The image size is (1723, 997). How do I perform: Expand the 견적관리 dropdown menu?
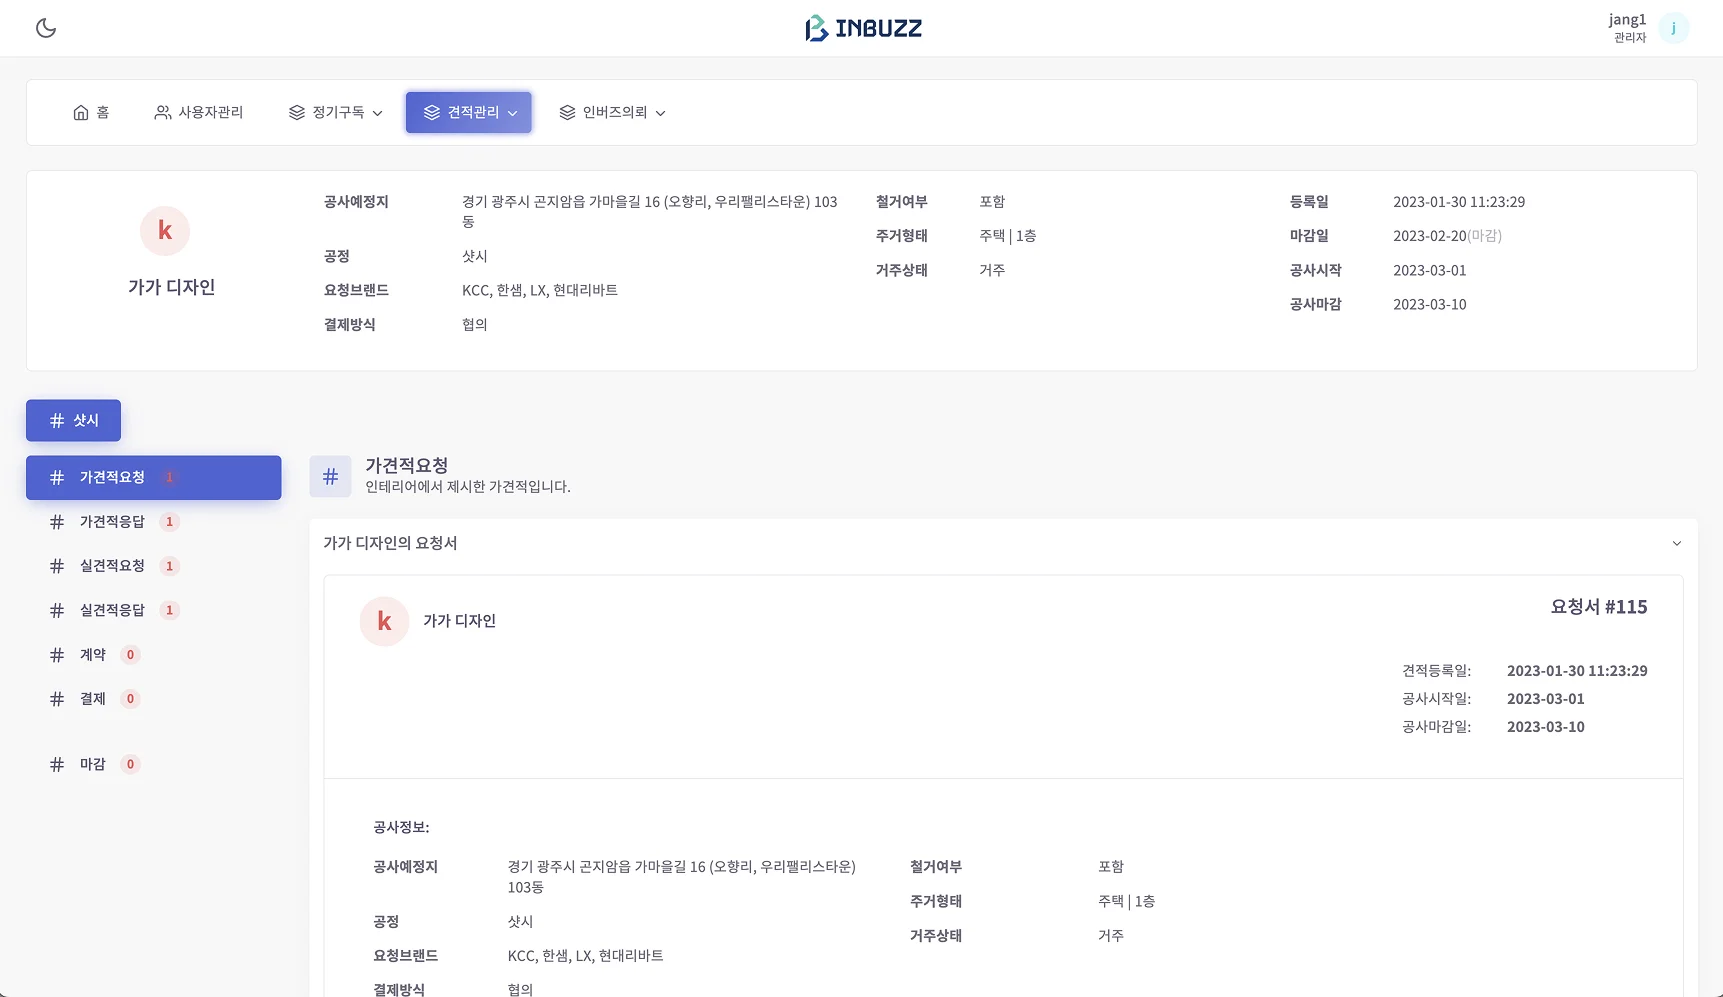[469, 113]
